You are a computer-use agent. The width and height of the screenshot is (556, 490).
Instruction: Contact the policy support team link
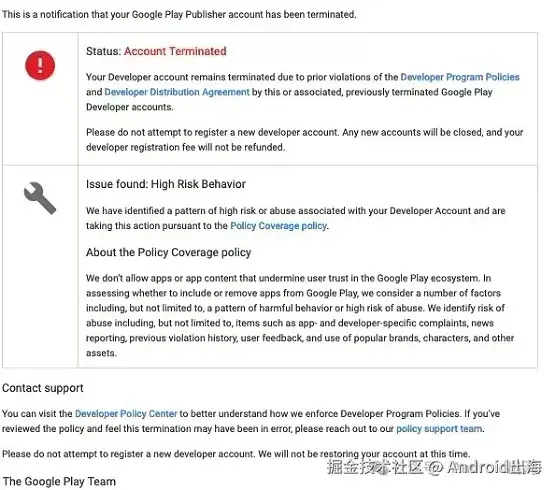click(x=439, y=429)
